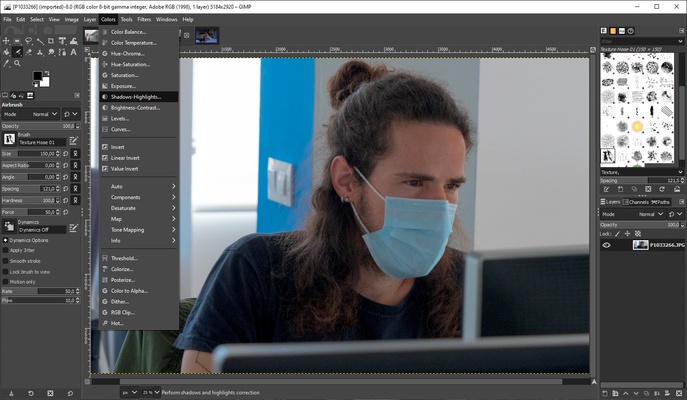Select the Move tool in toolbox
This screenshot has width=687, height=400.
[x=6, y=41]
